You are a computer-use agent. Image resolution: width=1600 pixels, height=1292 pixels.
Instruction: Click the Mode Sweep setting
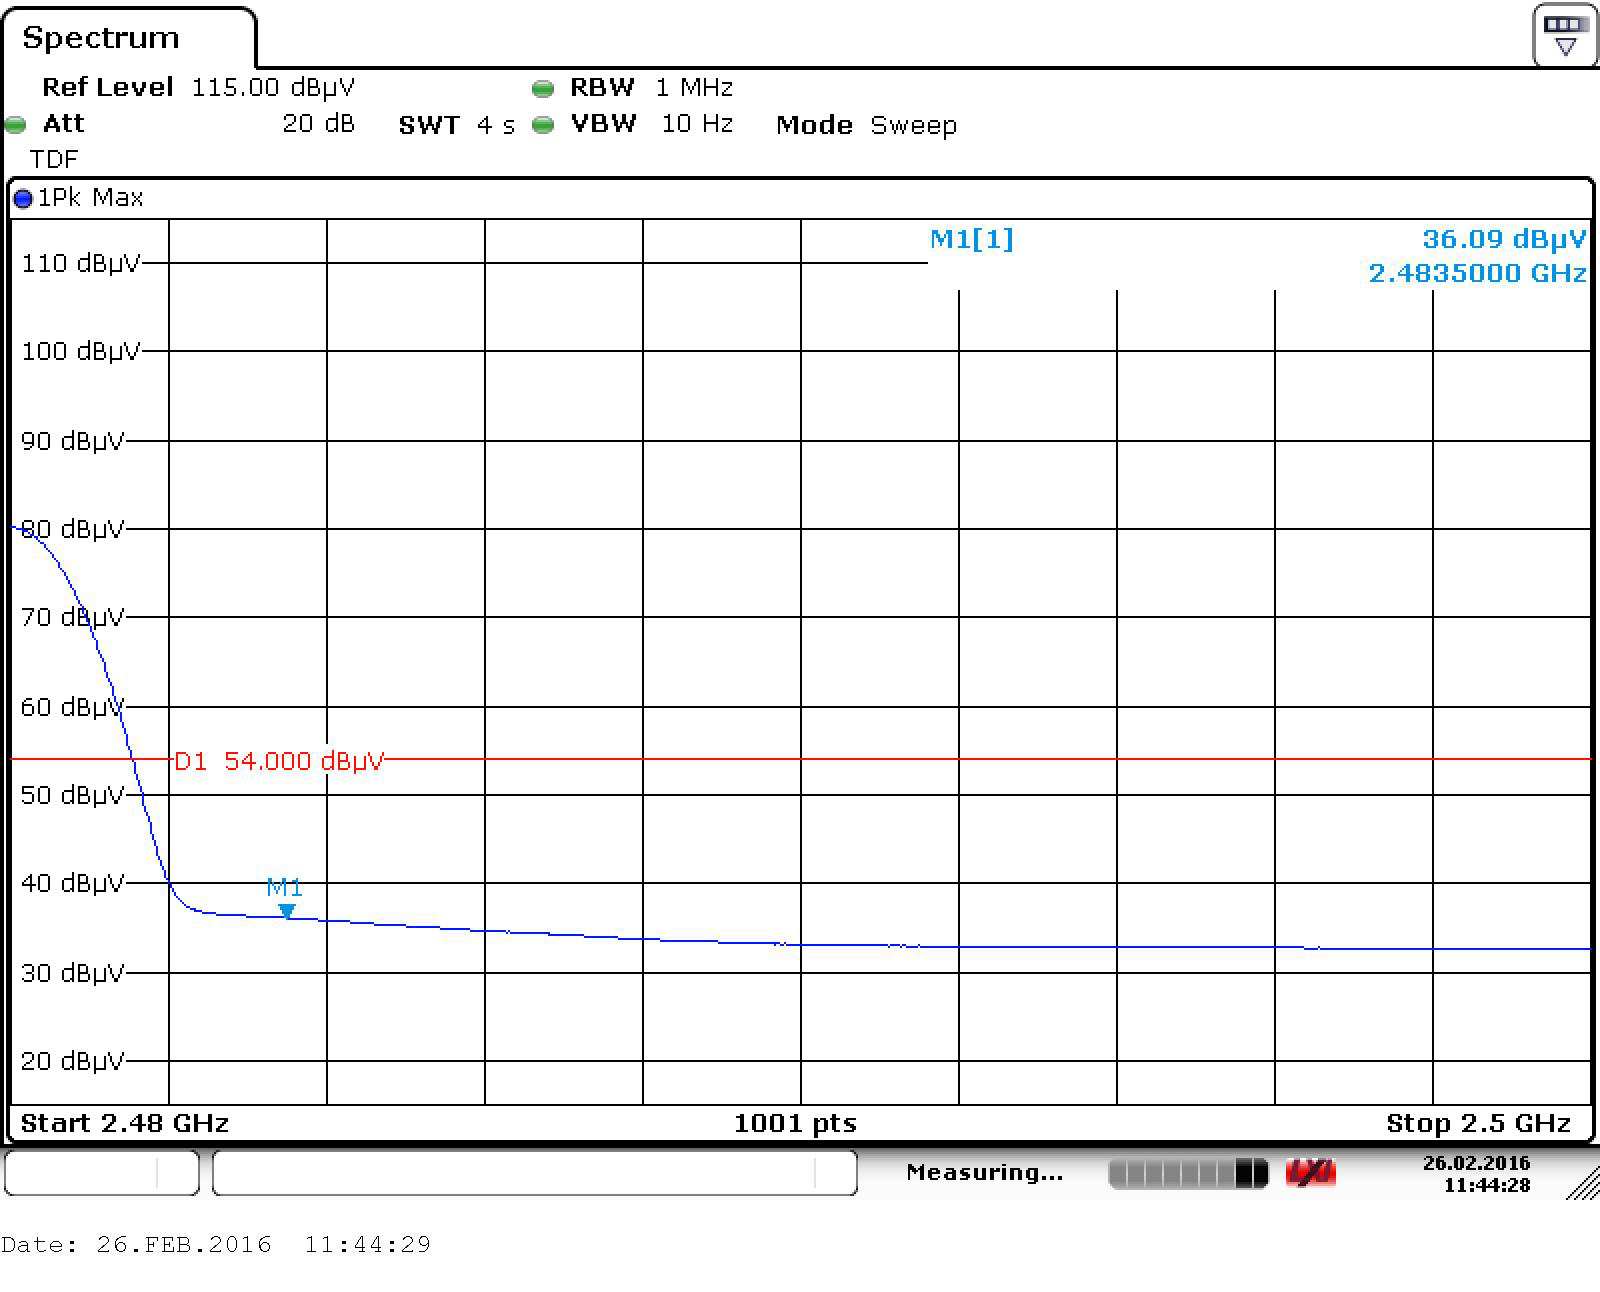click(x=867, y=125)
